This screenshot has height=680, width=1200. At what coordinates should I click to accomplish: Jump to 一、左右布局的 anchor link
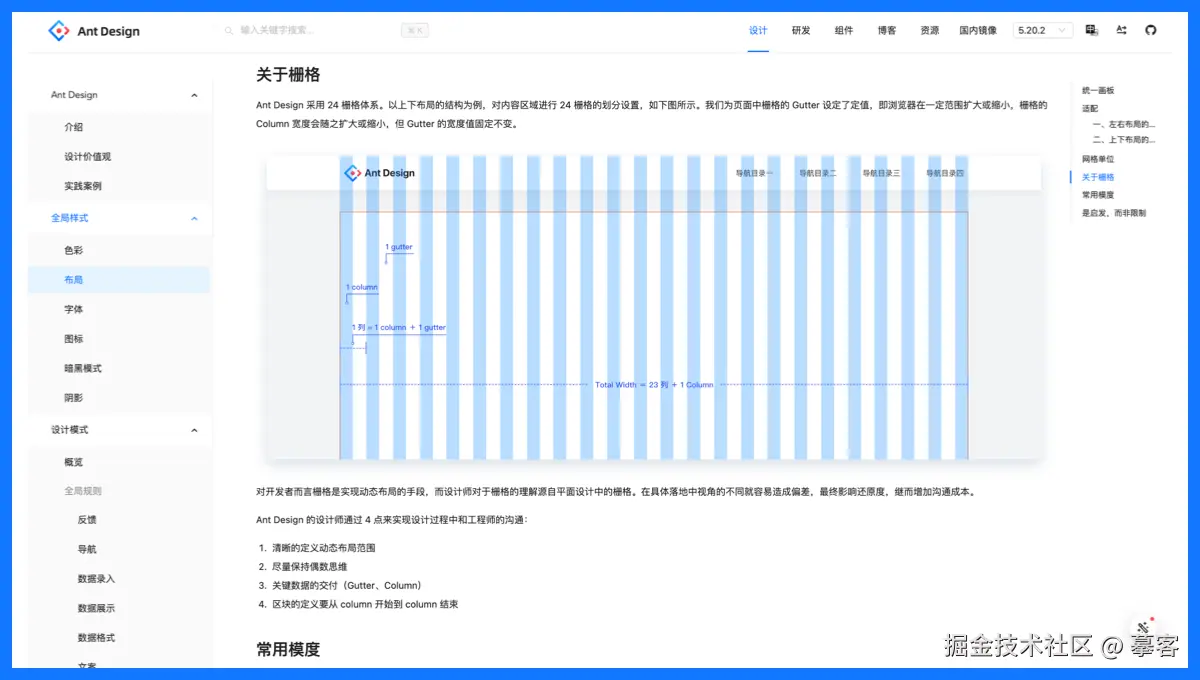coord(1124,125)
